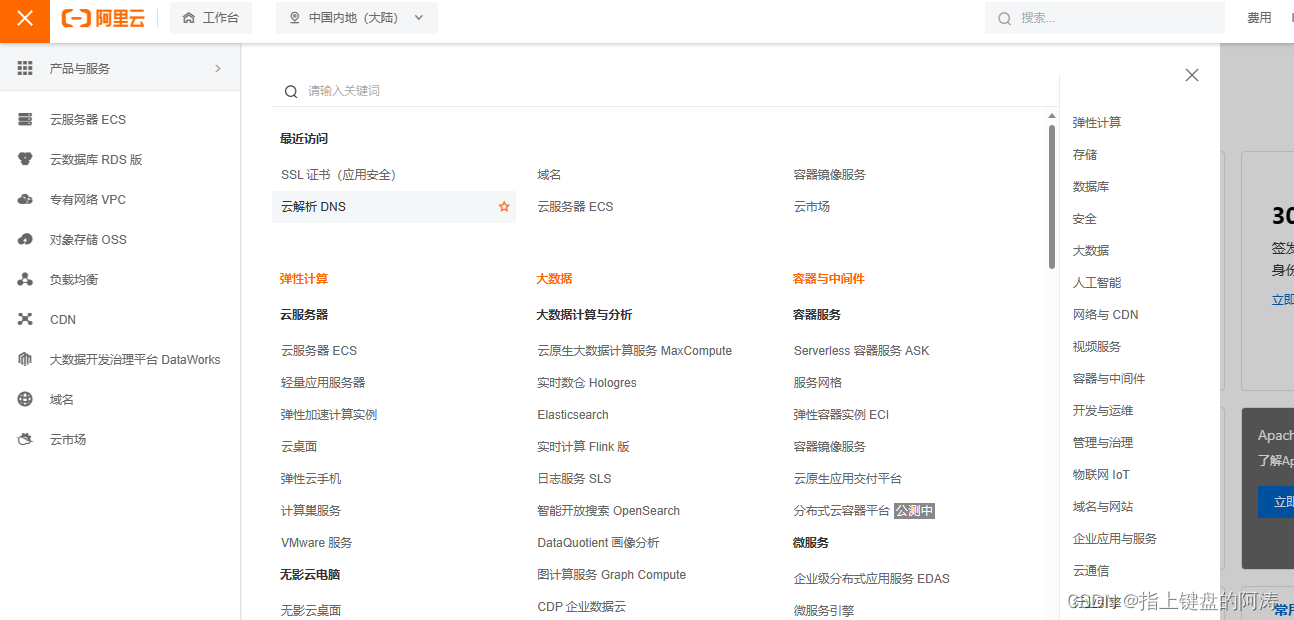Screen dimensions: 1294x620
Task: Open SSL 证书（应用安全） from recent visits
Action: coord(339,175)
